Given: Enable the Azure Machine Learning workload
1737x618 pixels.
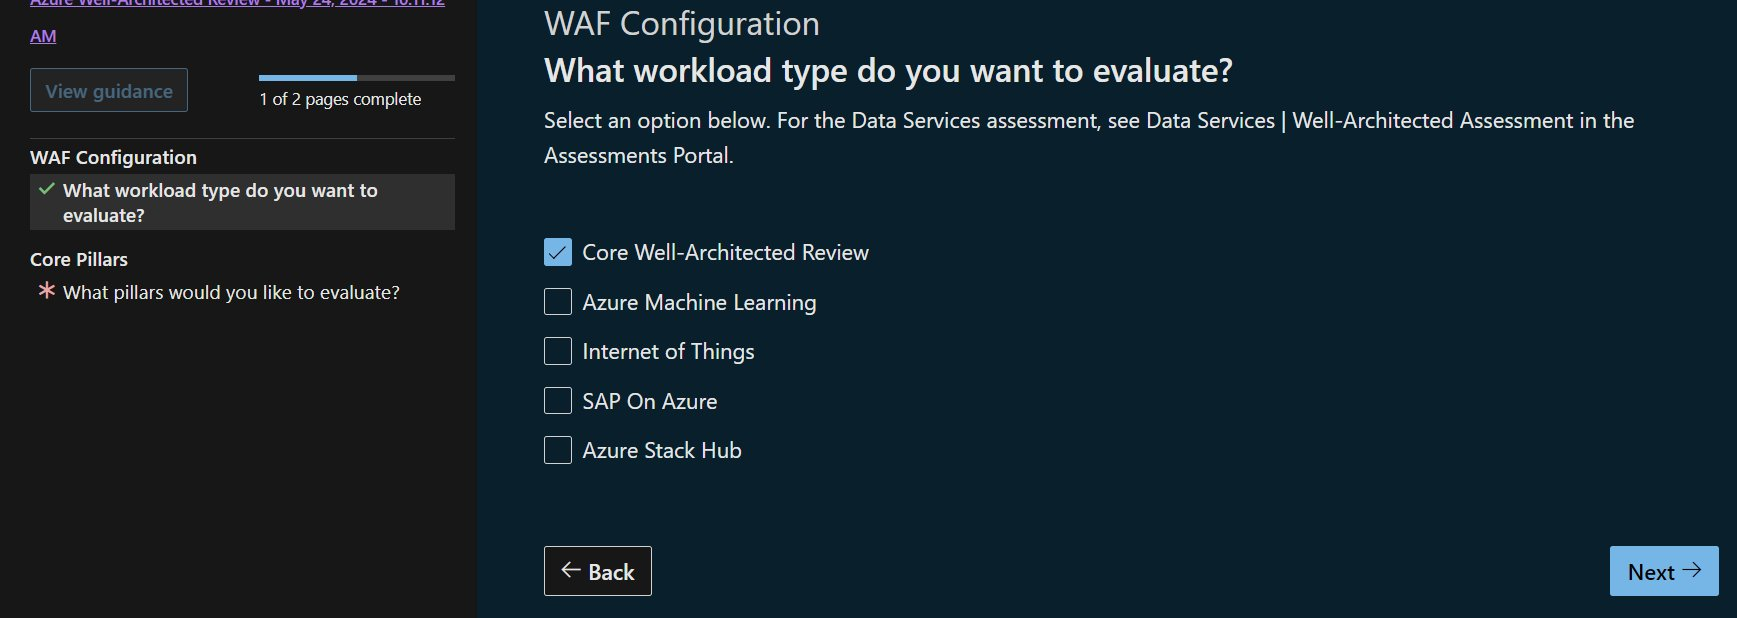Looking at the screenshot, I should click(557, 301).
